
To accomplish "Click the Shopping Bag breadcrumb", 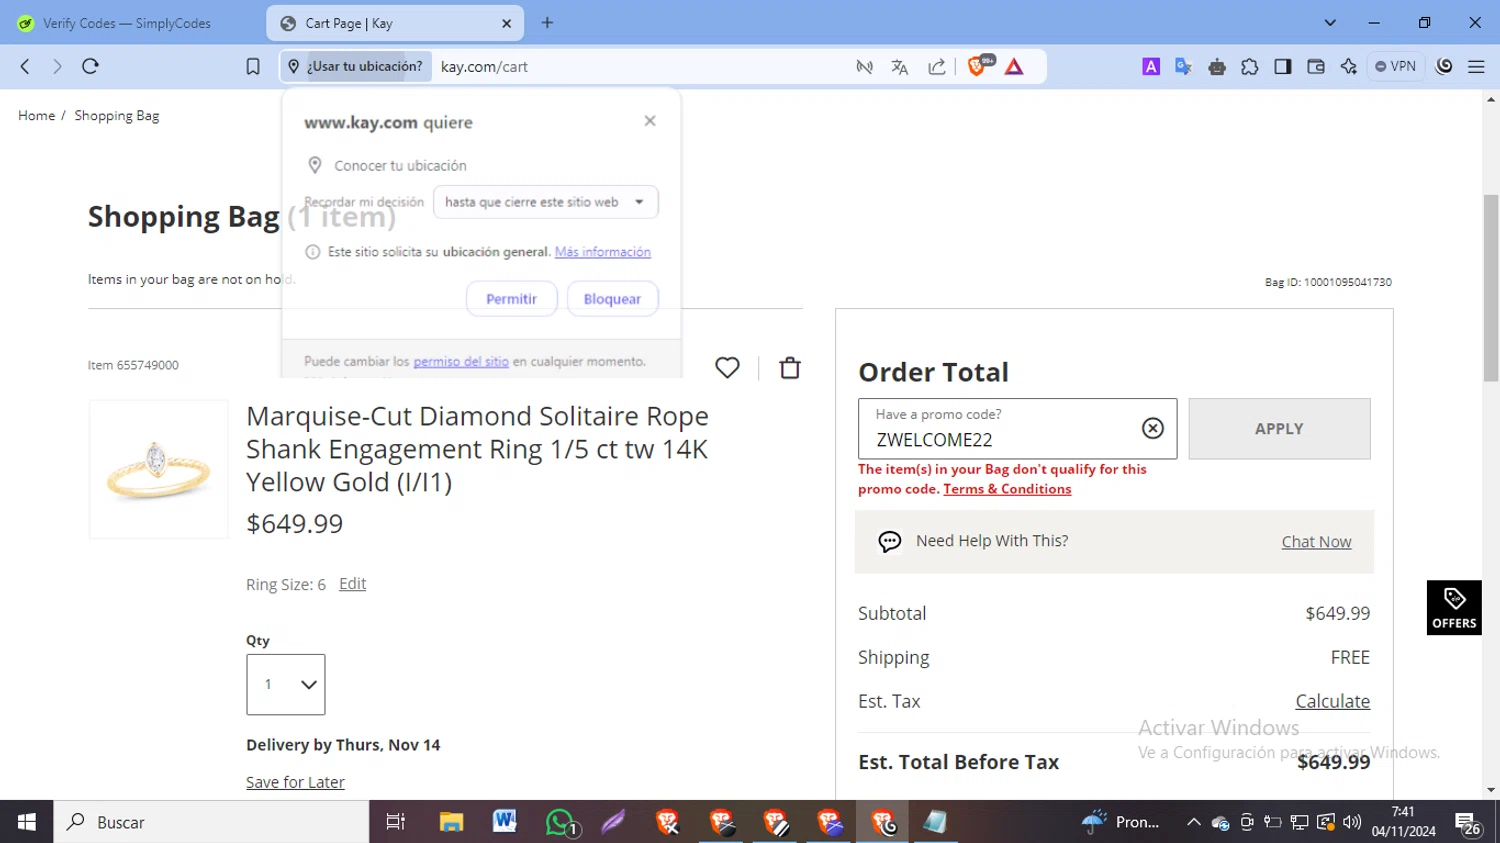I will (x=117, y=116).
